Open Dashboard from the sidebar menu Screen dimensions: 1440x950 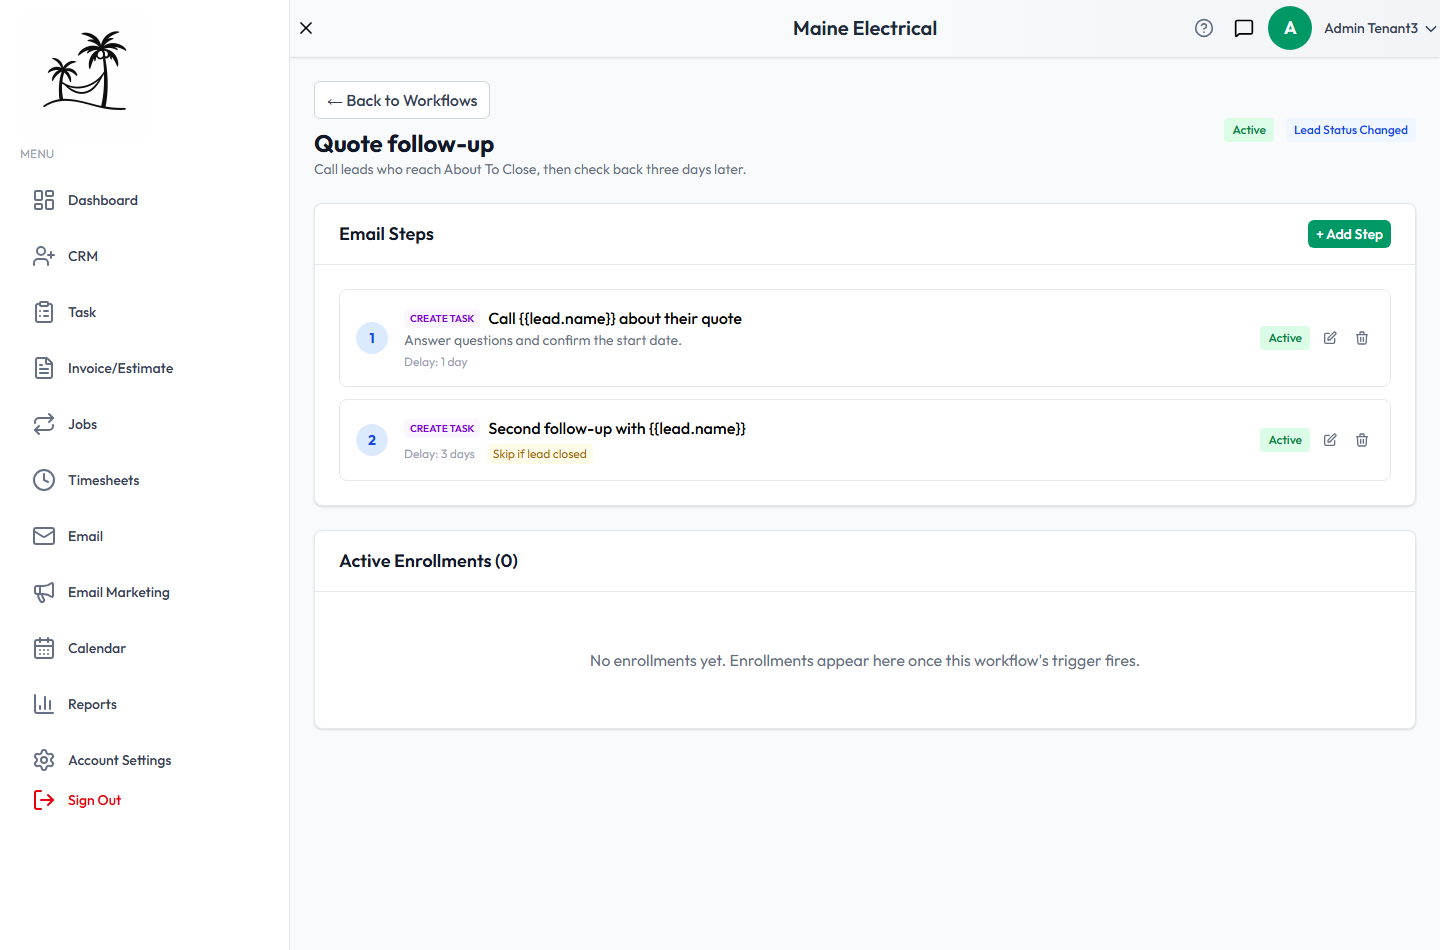coord(103,200)
